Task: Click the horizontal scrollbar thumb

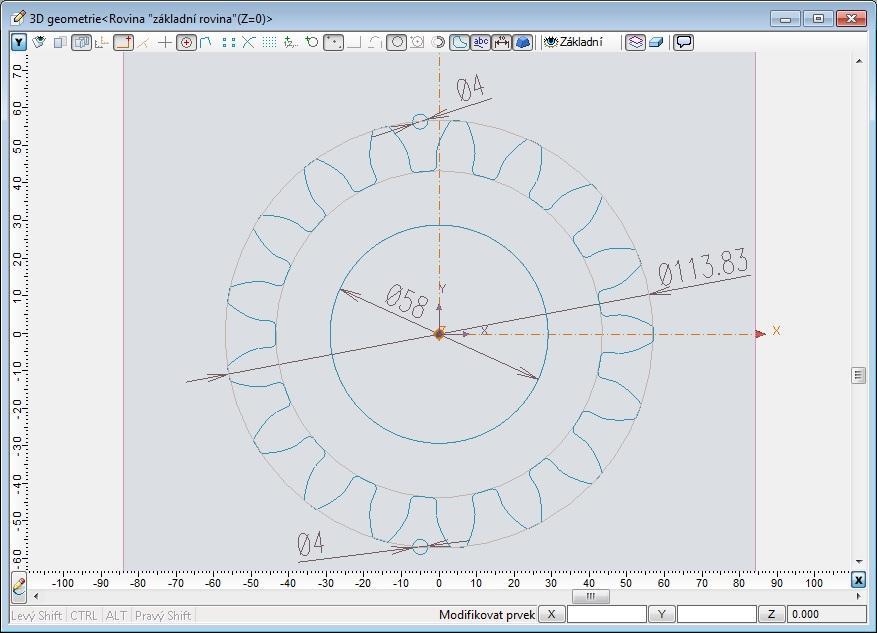Action: (591, 597)
